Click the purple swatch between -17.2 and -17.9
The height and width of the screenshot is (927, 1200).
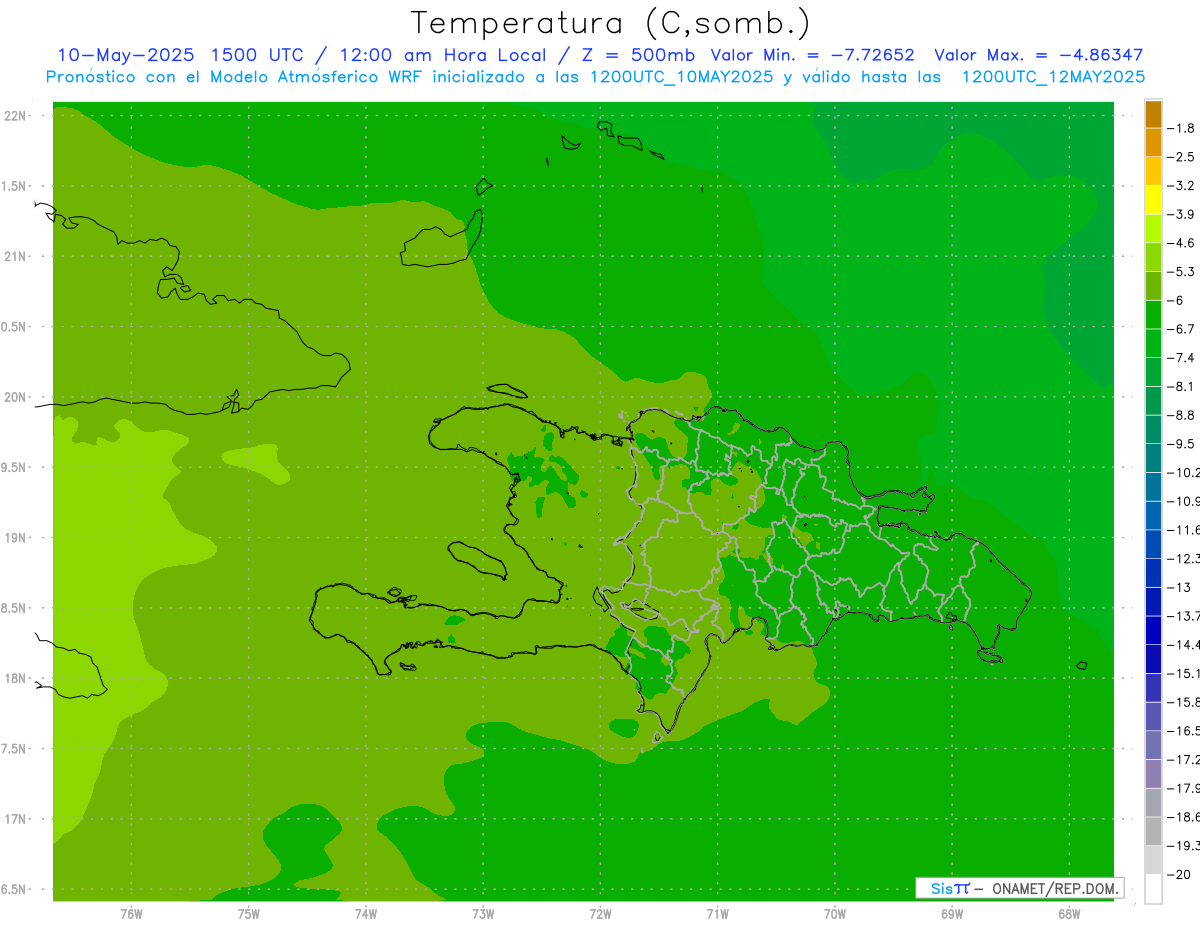1153,773
